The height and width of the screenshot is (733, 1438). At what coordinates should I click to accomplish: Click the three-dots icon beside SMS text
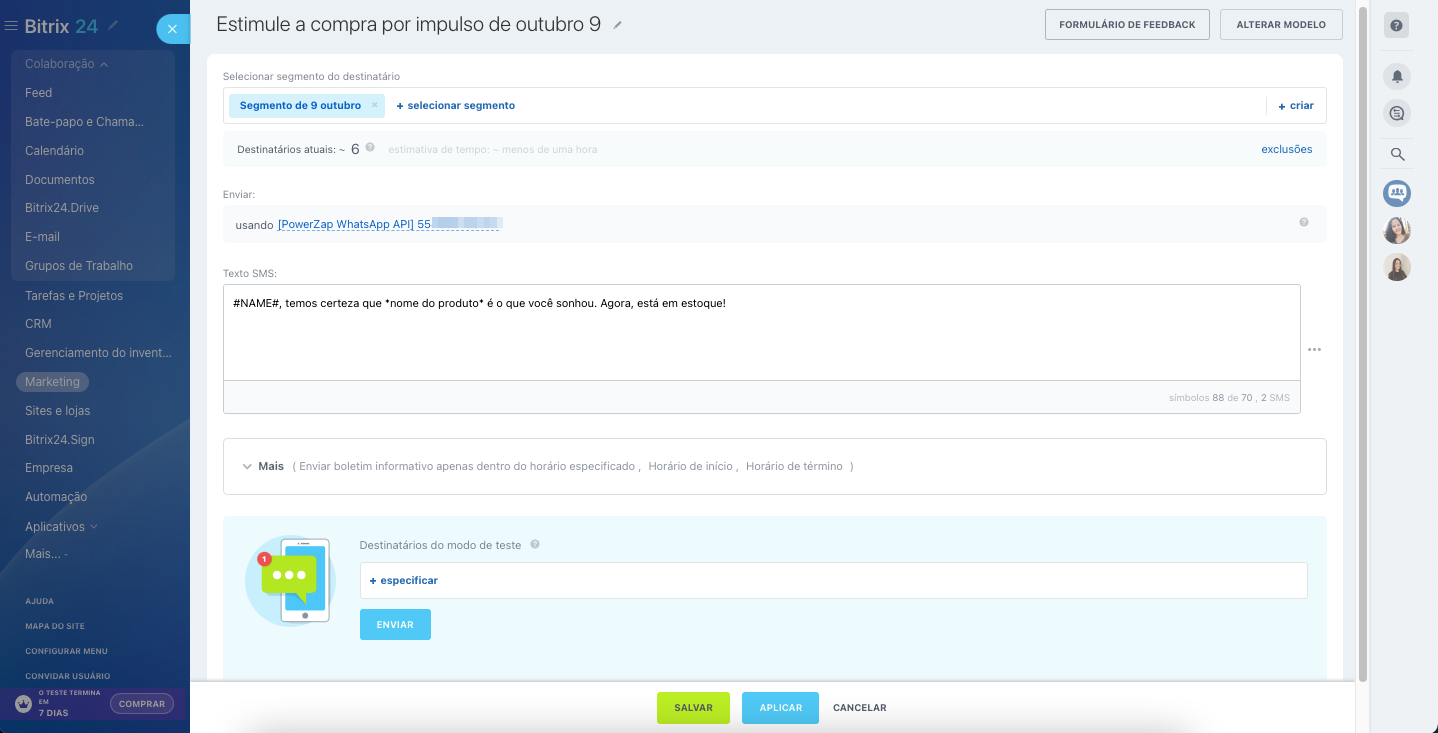click(1314, 349)
